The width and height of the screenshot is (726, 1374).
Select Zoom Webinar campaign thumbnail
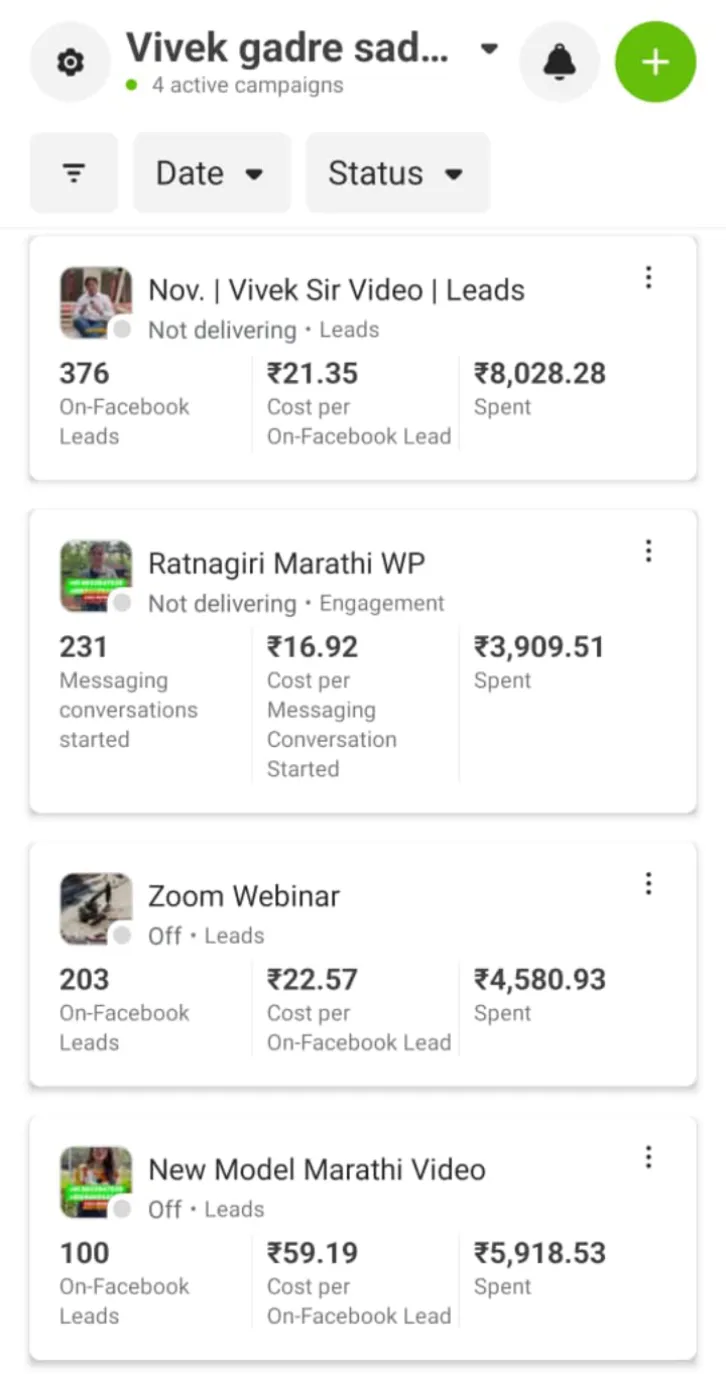click(95, 908)
